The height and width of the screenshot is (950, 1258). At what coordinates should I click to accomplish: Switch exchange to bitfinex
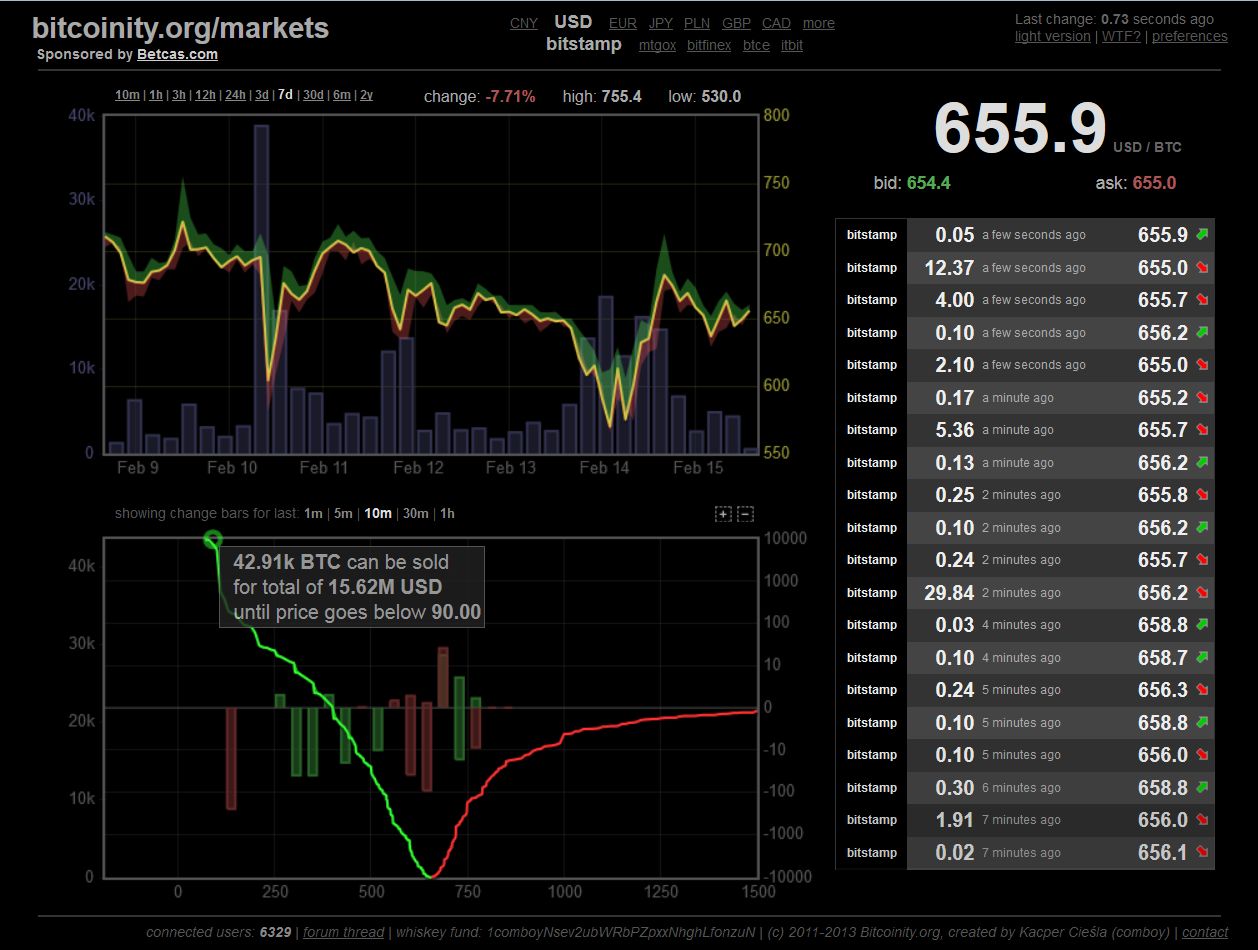click(x=709, y=45)
